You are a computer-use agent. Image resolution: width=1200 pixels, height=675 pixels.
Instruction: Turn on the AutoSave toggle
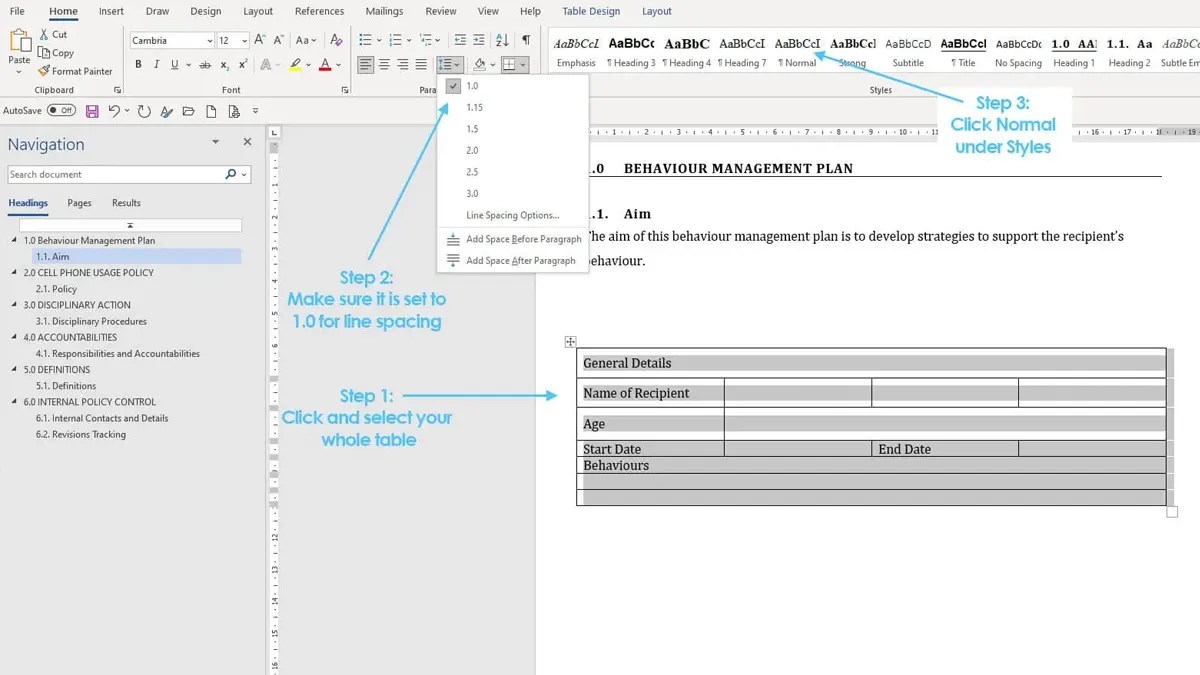pos(62,111)
